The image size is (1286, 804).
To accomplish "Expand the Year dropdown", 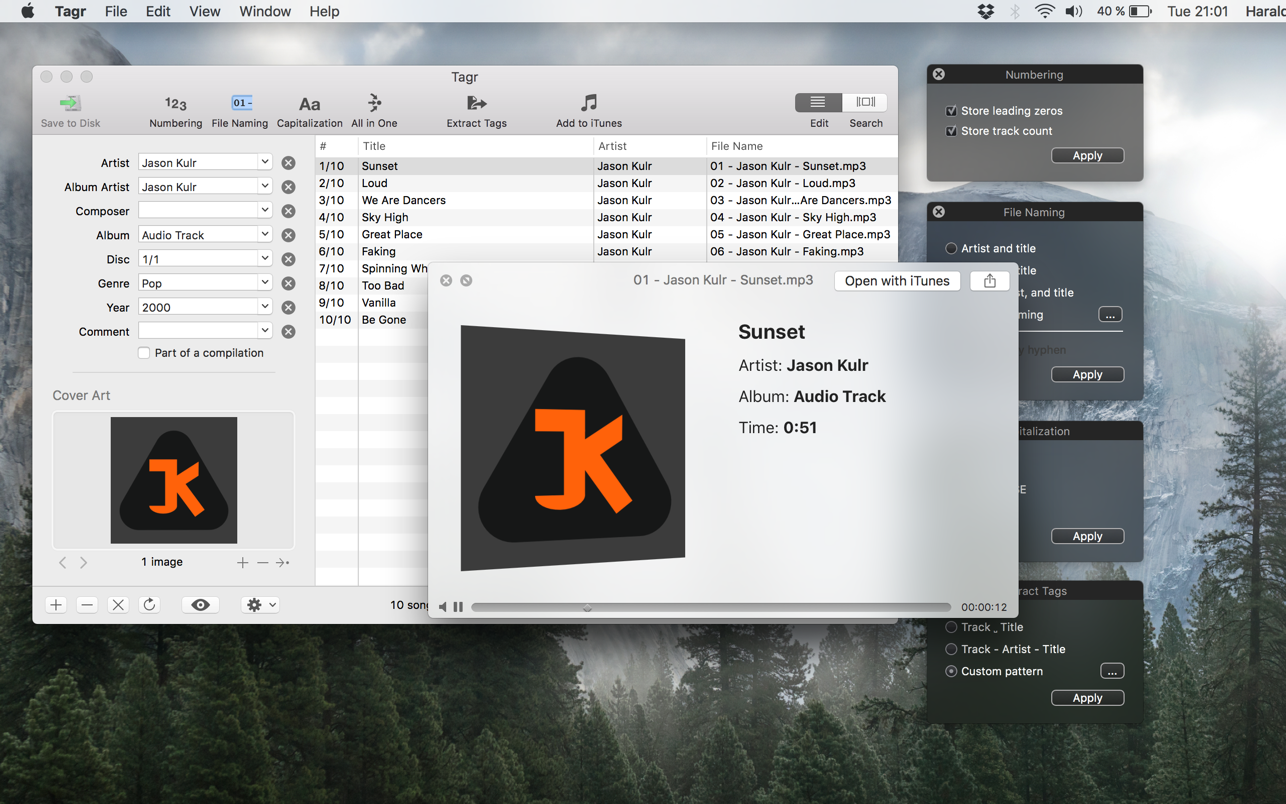I will pyautogui.click(x=264, y=306).
